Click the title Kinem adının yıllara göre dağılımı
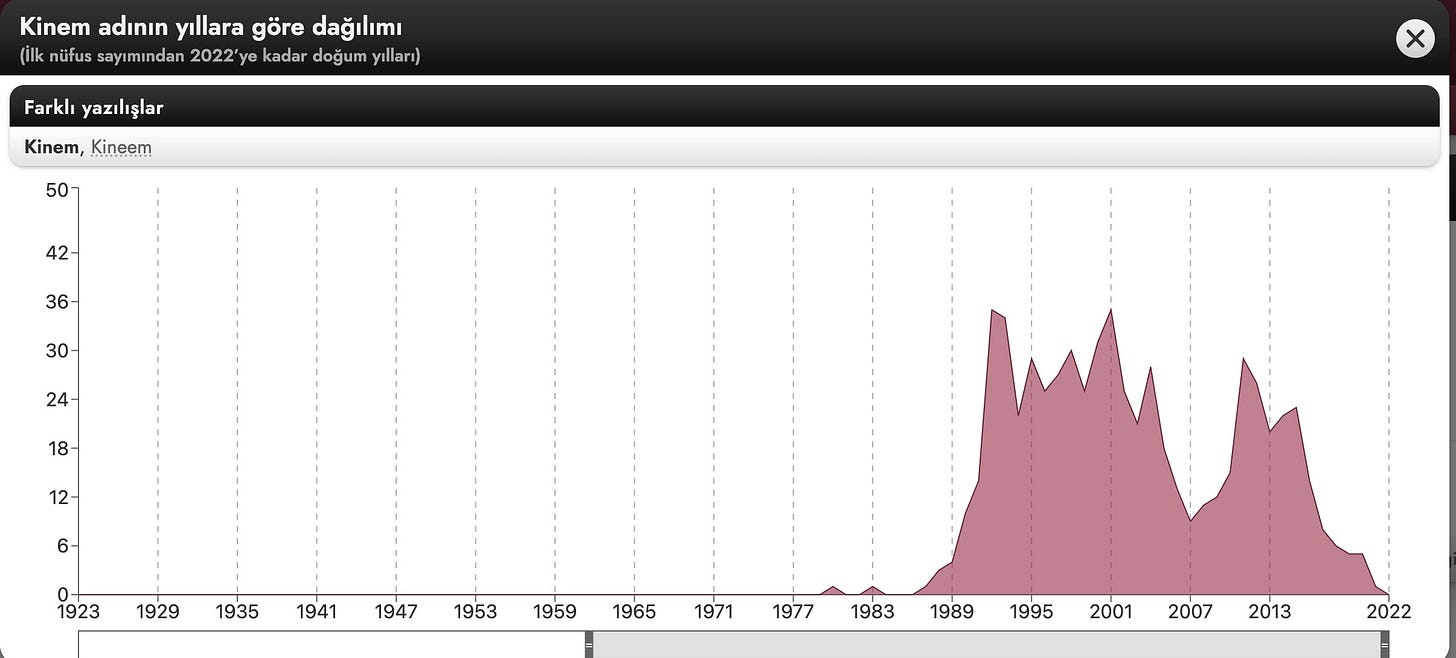Screen dimensions: 1456x658 tap(211, 27)
